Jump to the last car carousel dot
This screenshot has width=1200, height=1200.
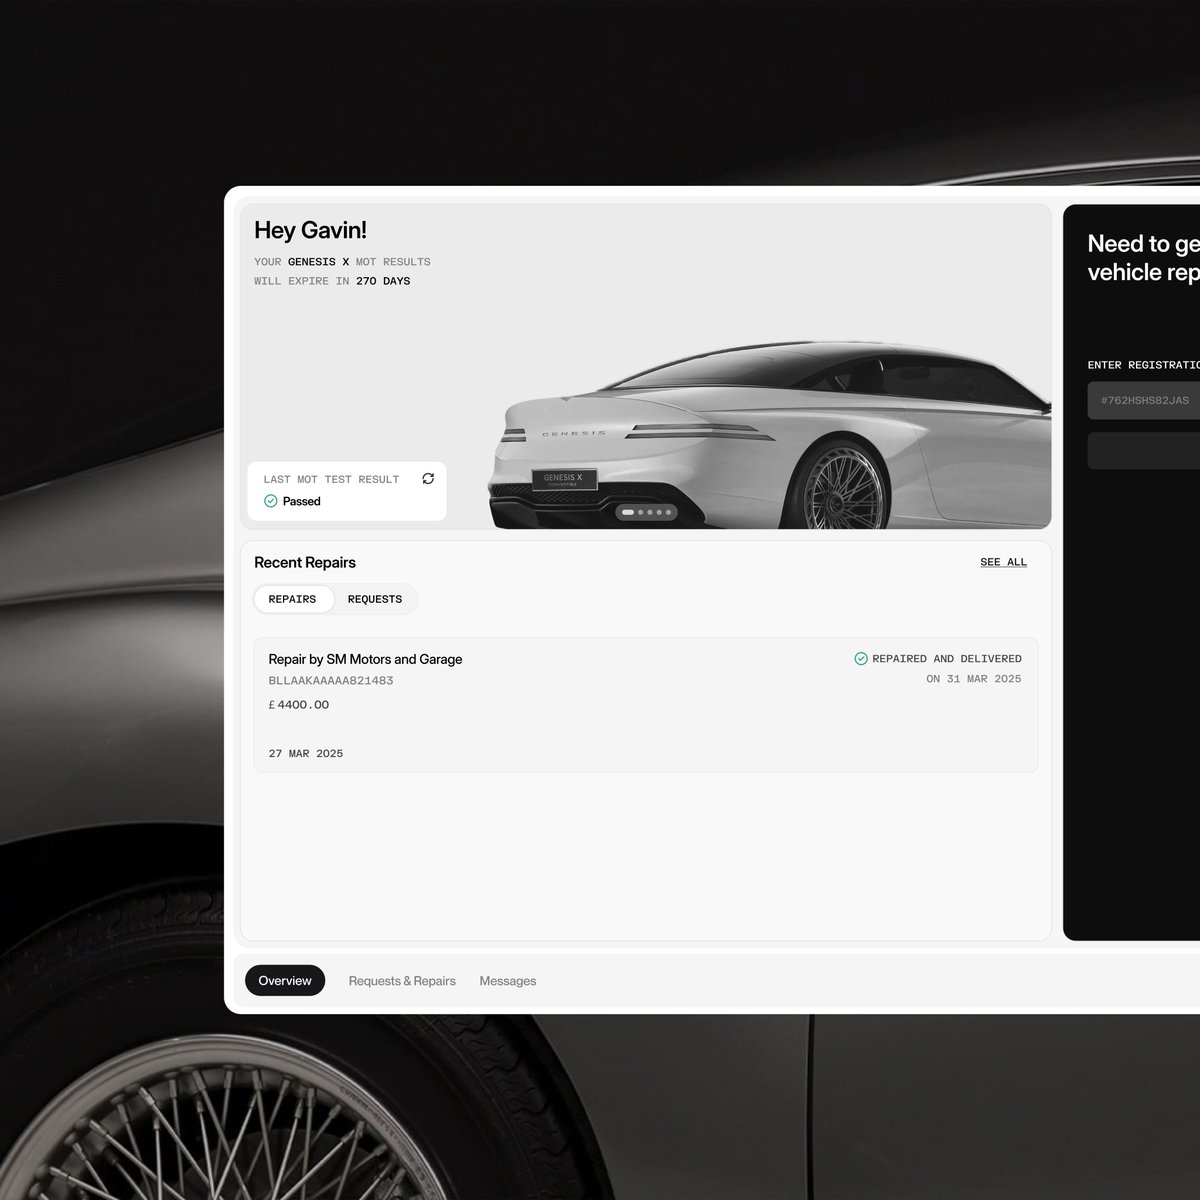tap(671, 512)
